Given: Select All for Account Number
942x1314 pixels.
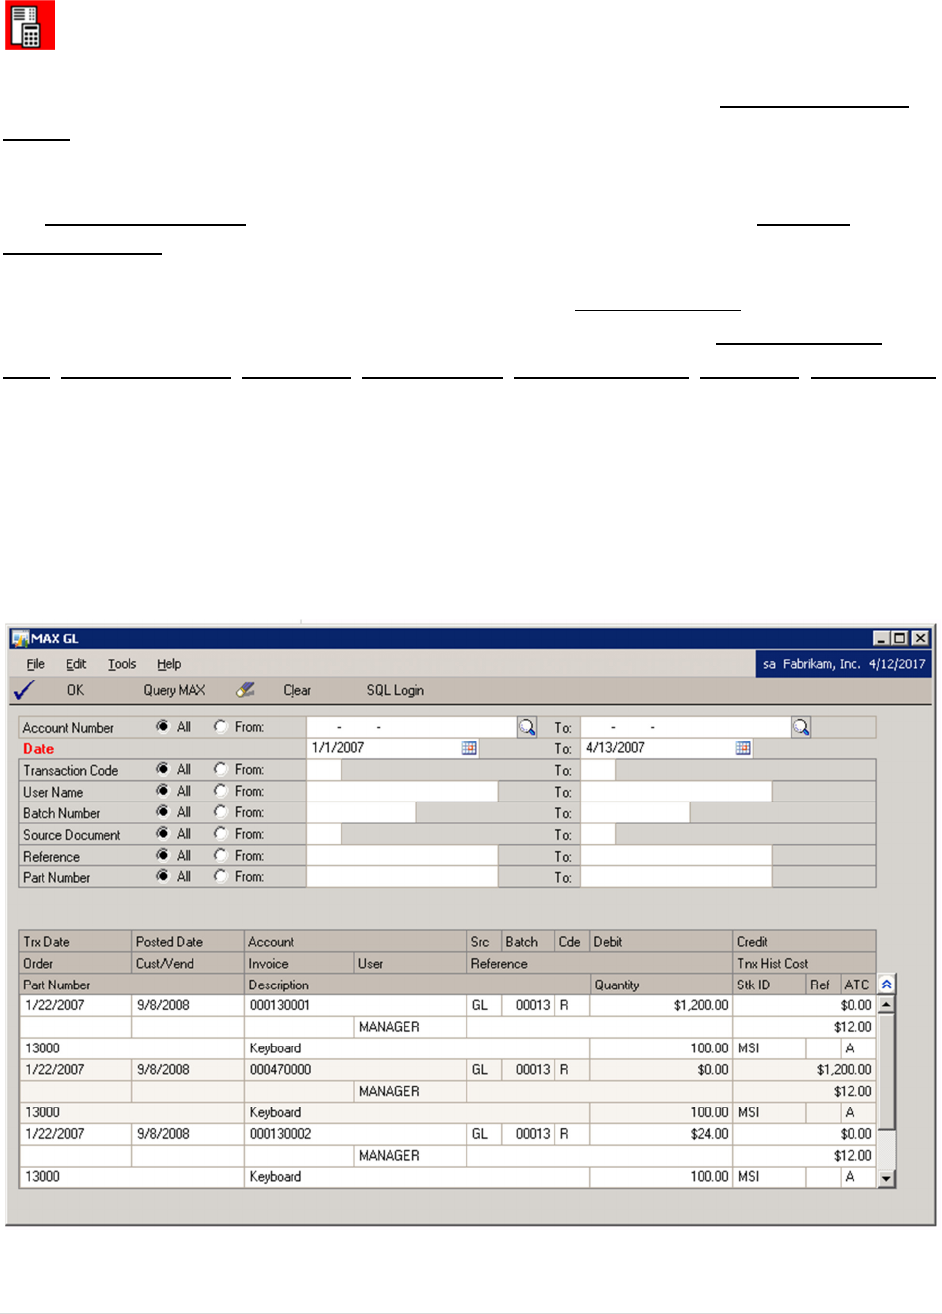Looking at the screenshot, I should coord(163,727).
